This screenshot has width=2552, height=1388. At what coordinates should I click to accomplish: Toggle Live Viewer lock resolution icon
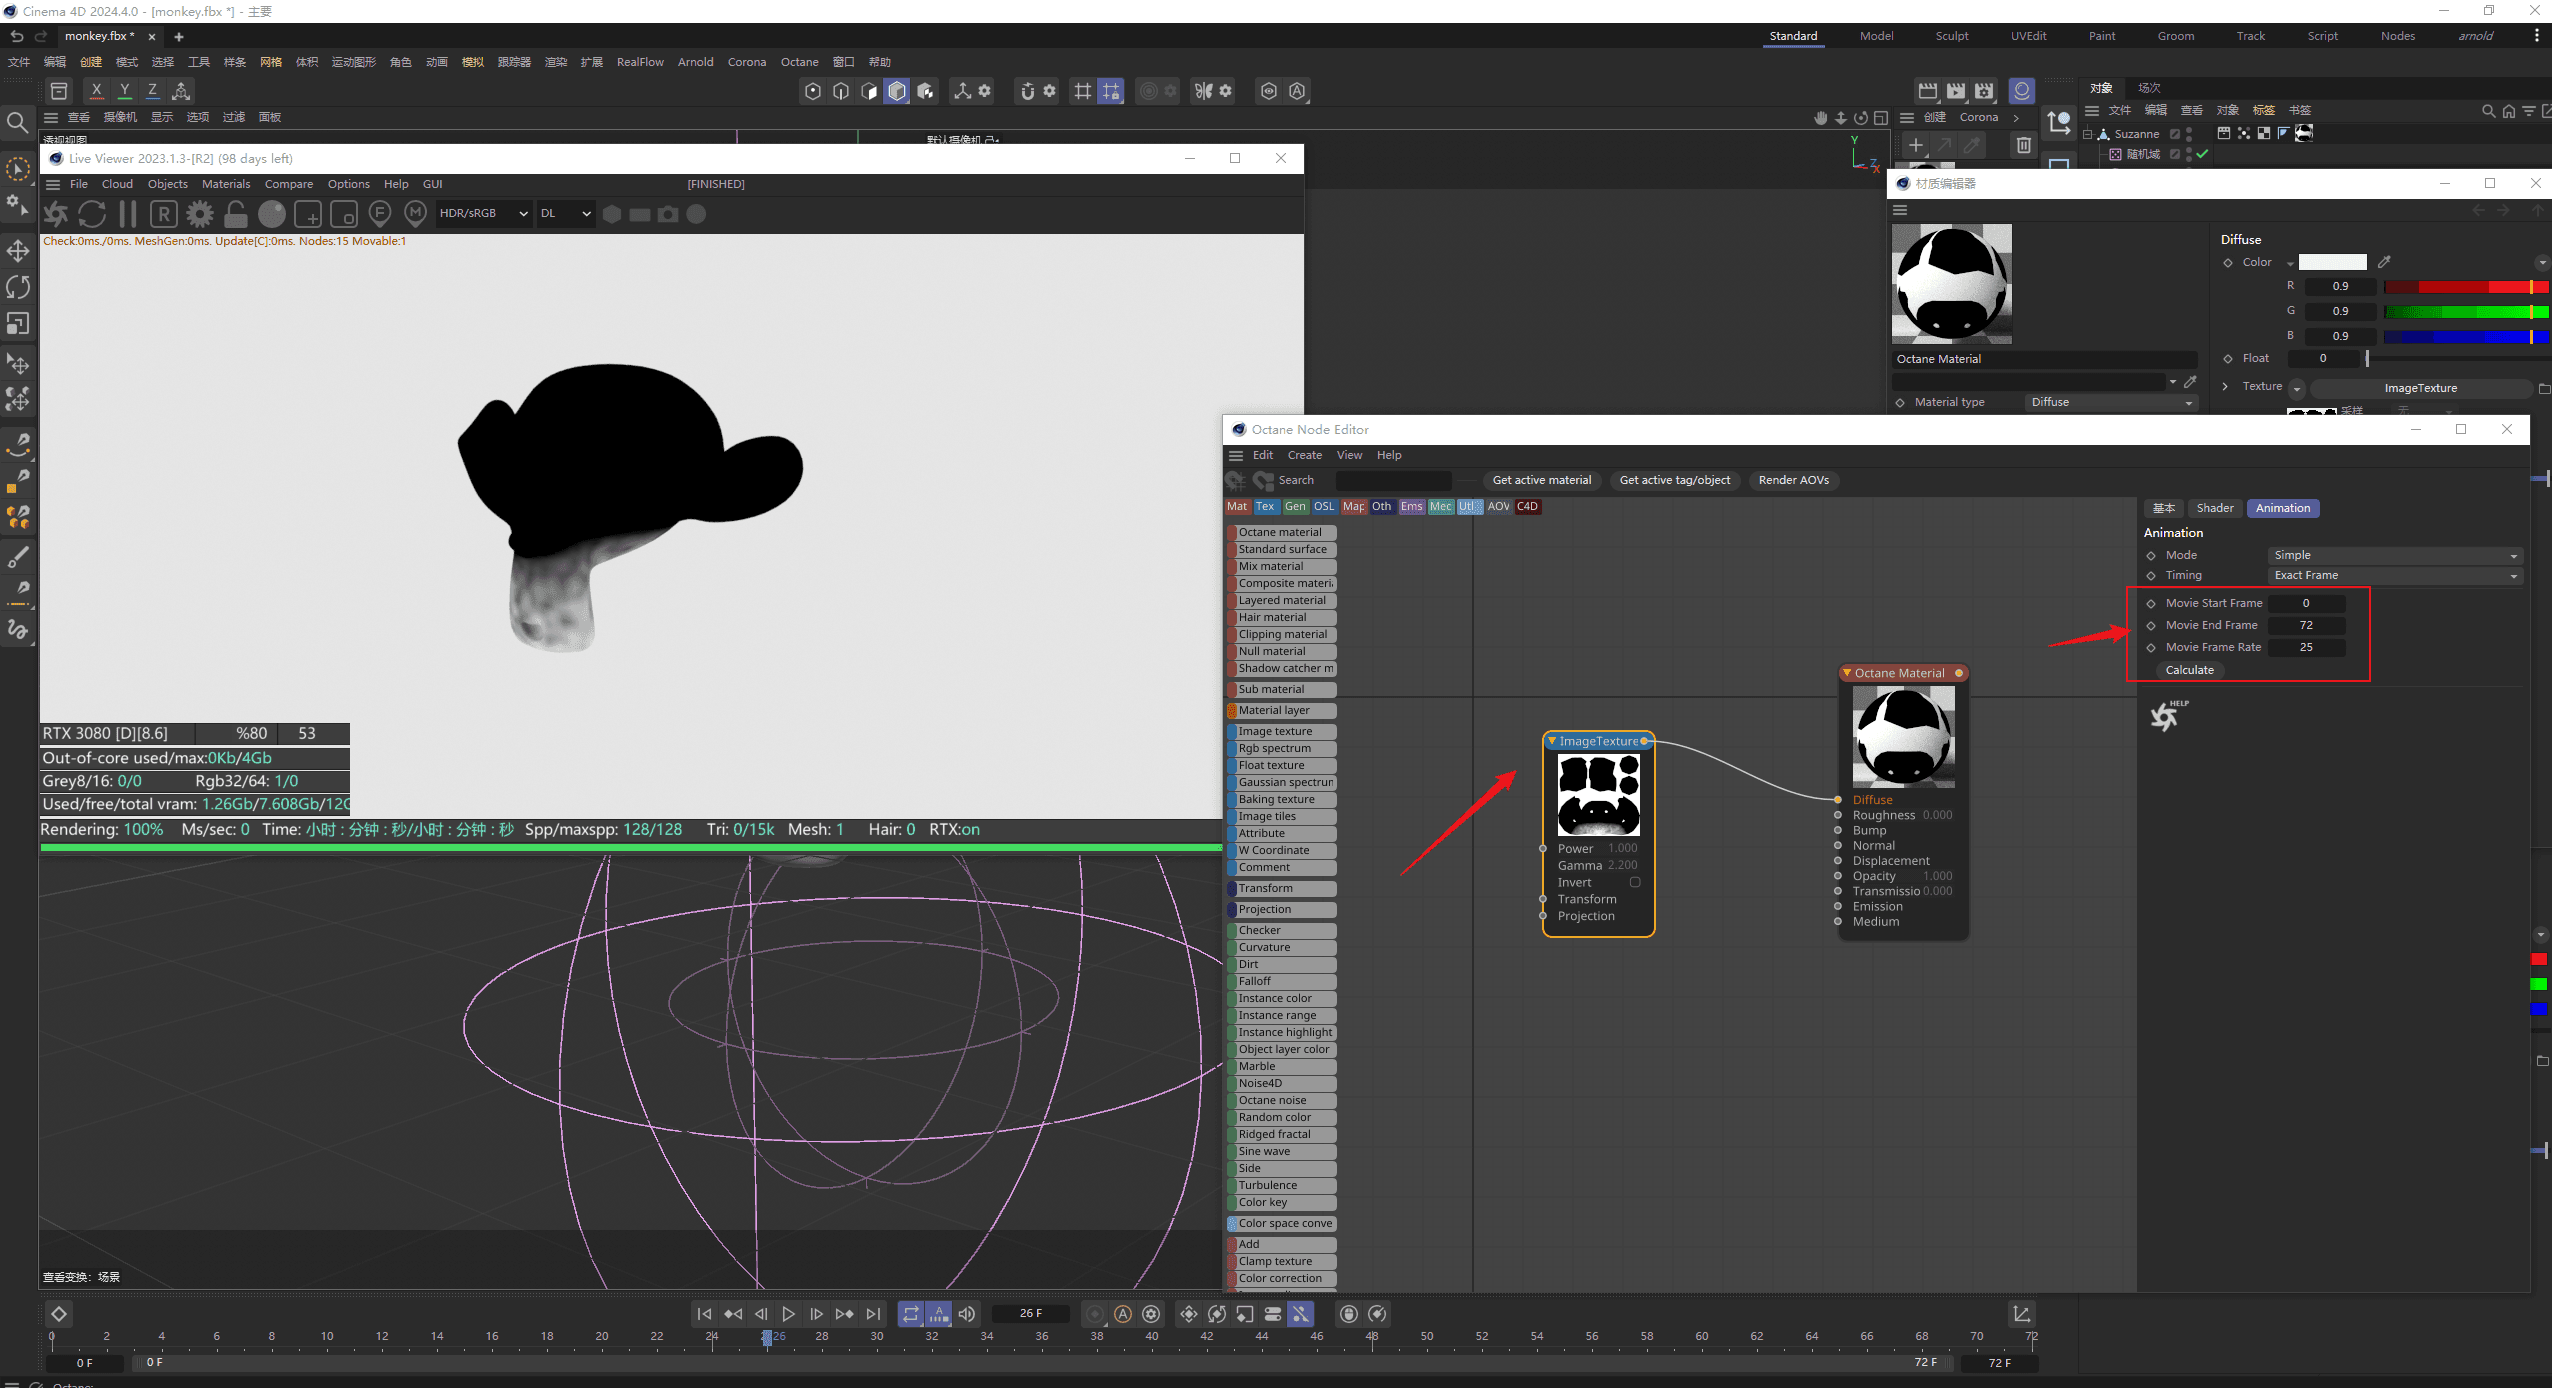point(236,213)
